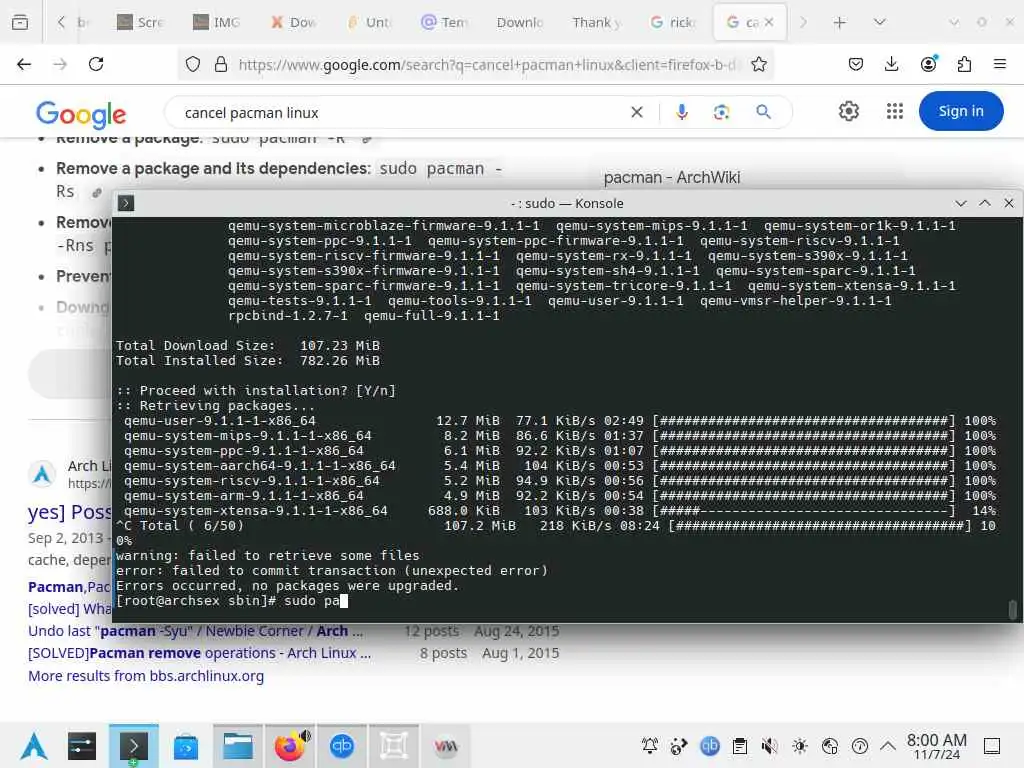This screenshot has width=1024, height=768.
Task: Open tracking protection shield icon
Action: coord(193,64)
